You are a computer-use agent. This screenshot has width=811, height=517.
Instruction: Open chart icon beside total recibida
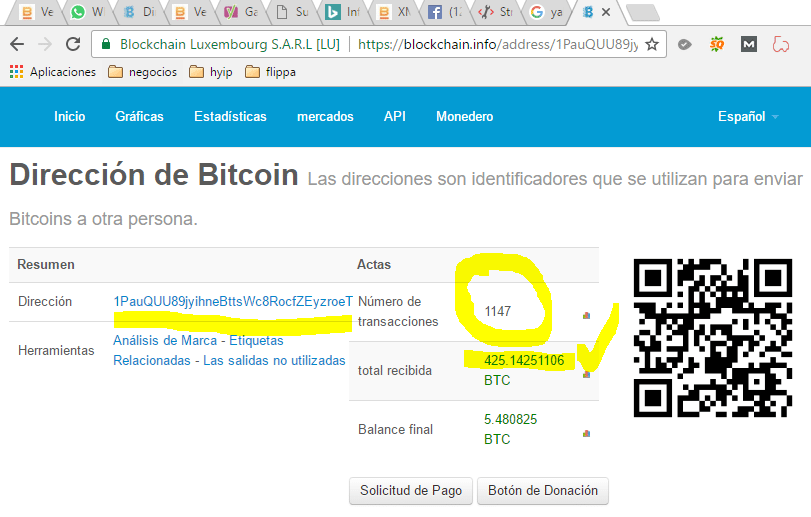pyautogui.click(x=587, y=374)
